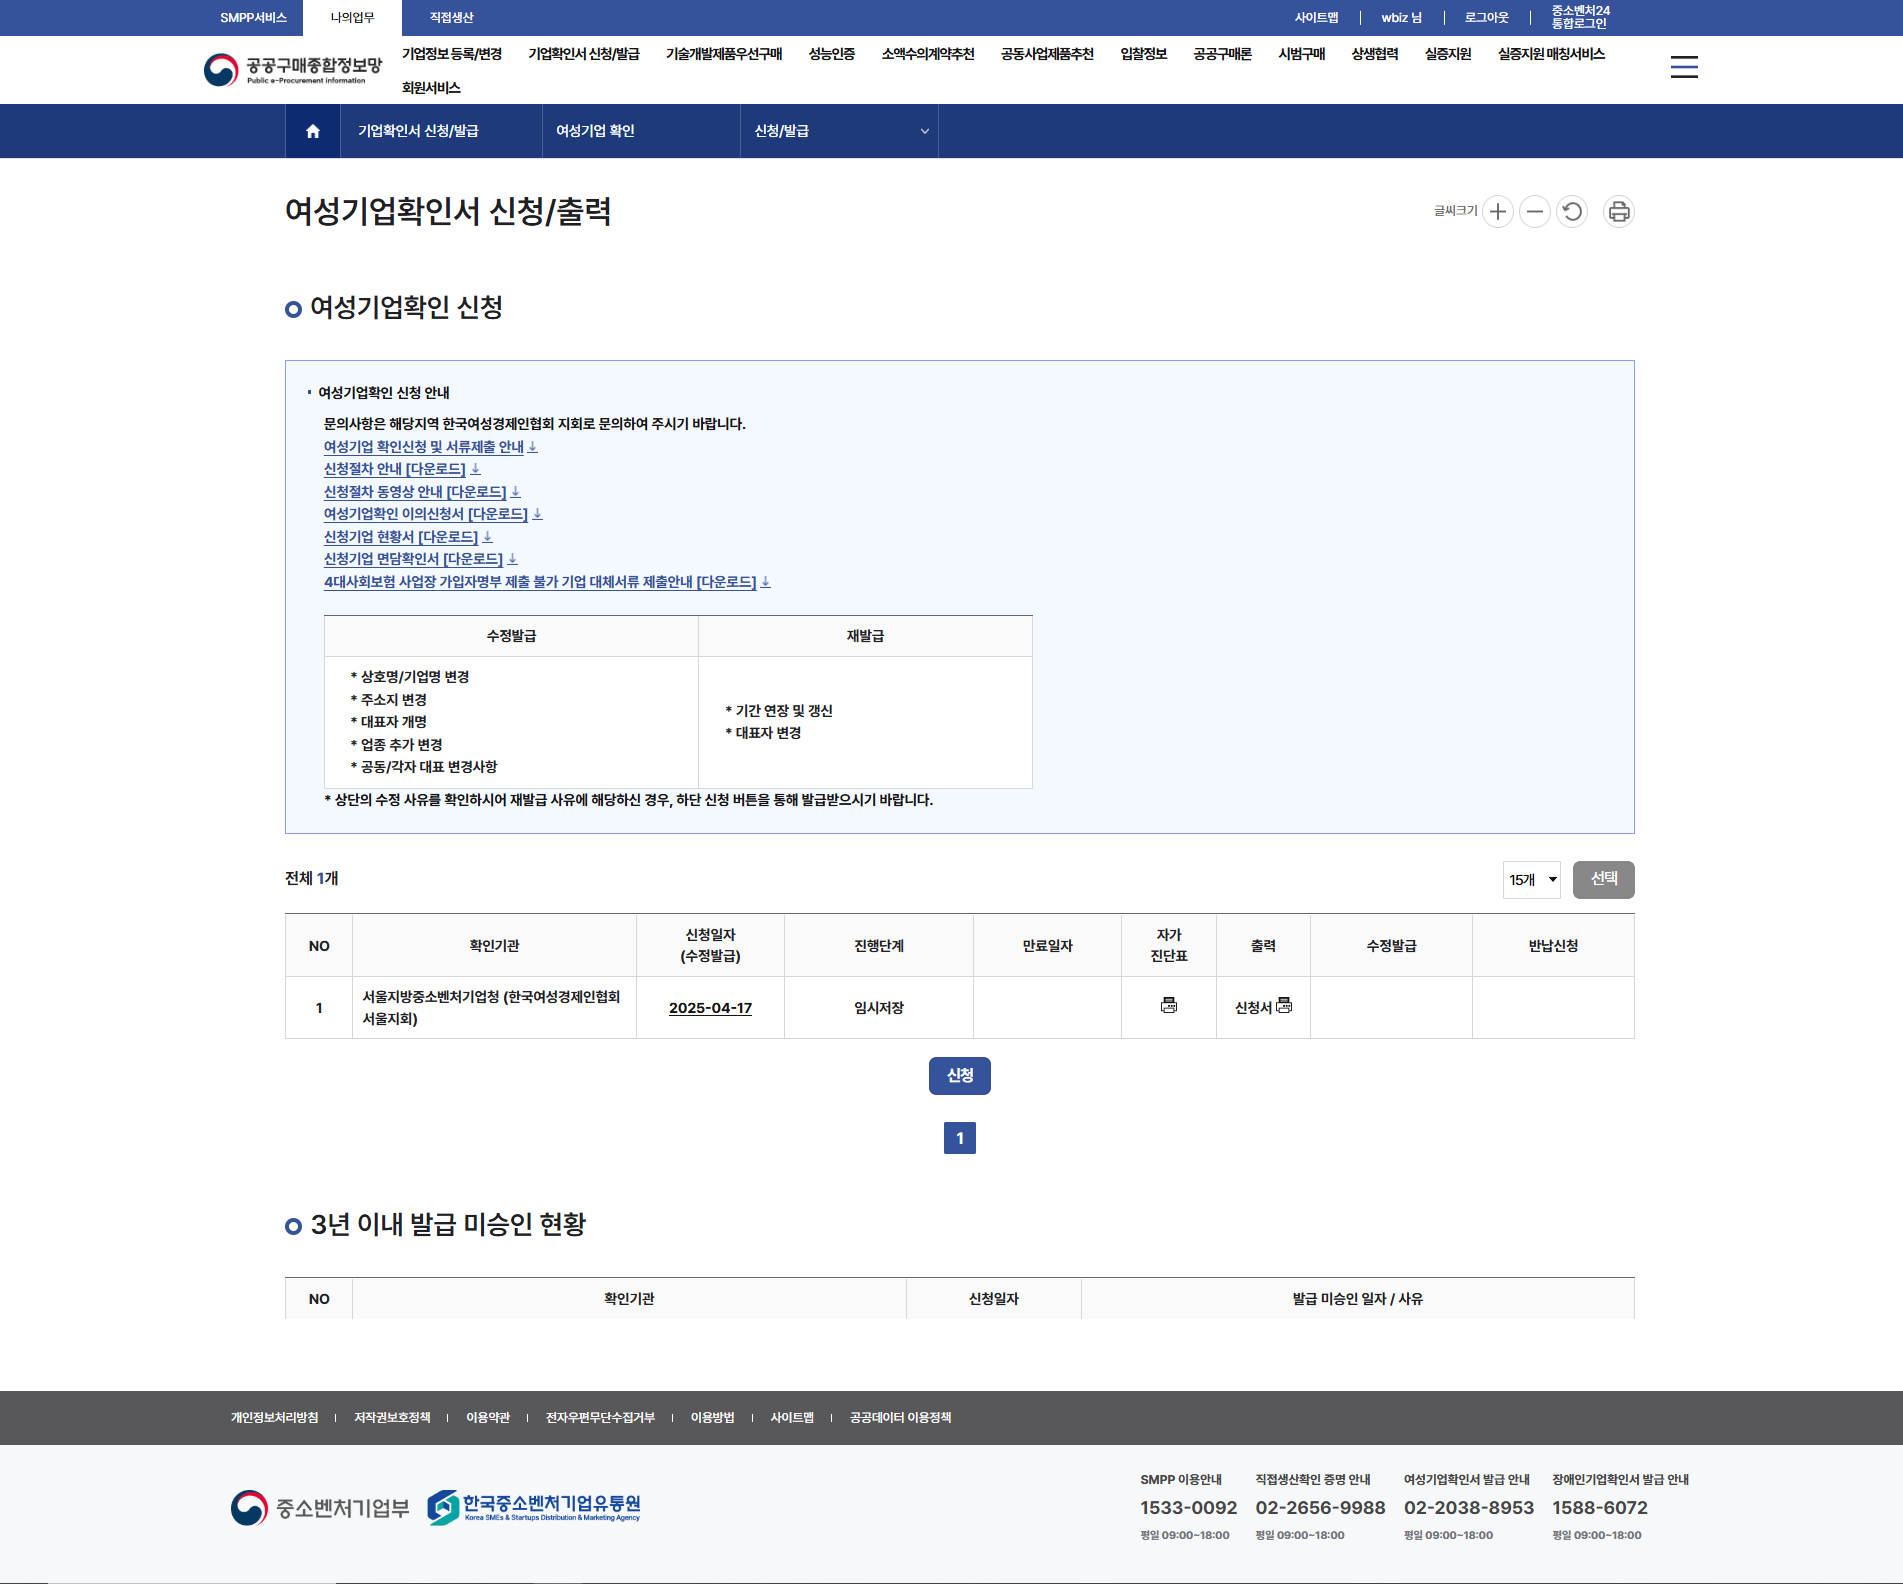Decrease font size with minus icon

point(1534,212)
